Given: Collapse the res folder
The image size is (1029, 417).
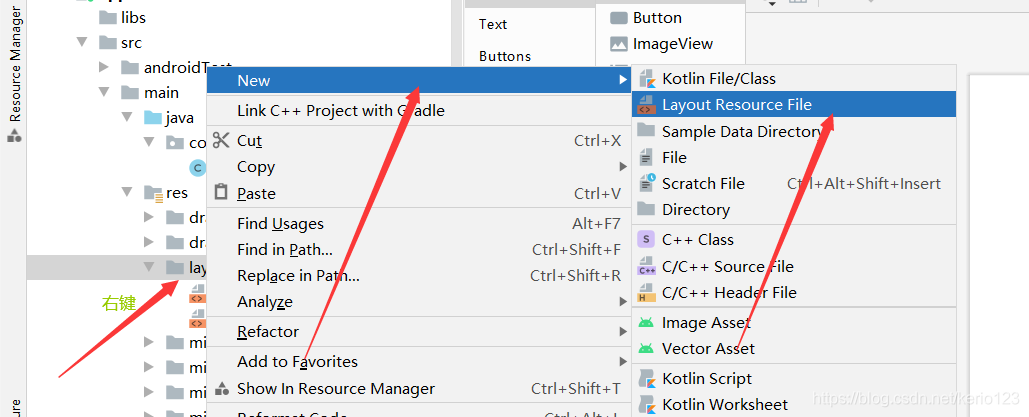Looking at the screenshot, I should (127, 192).
